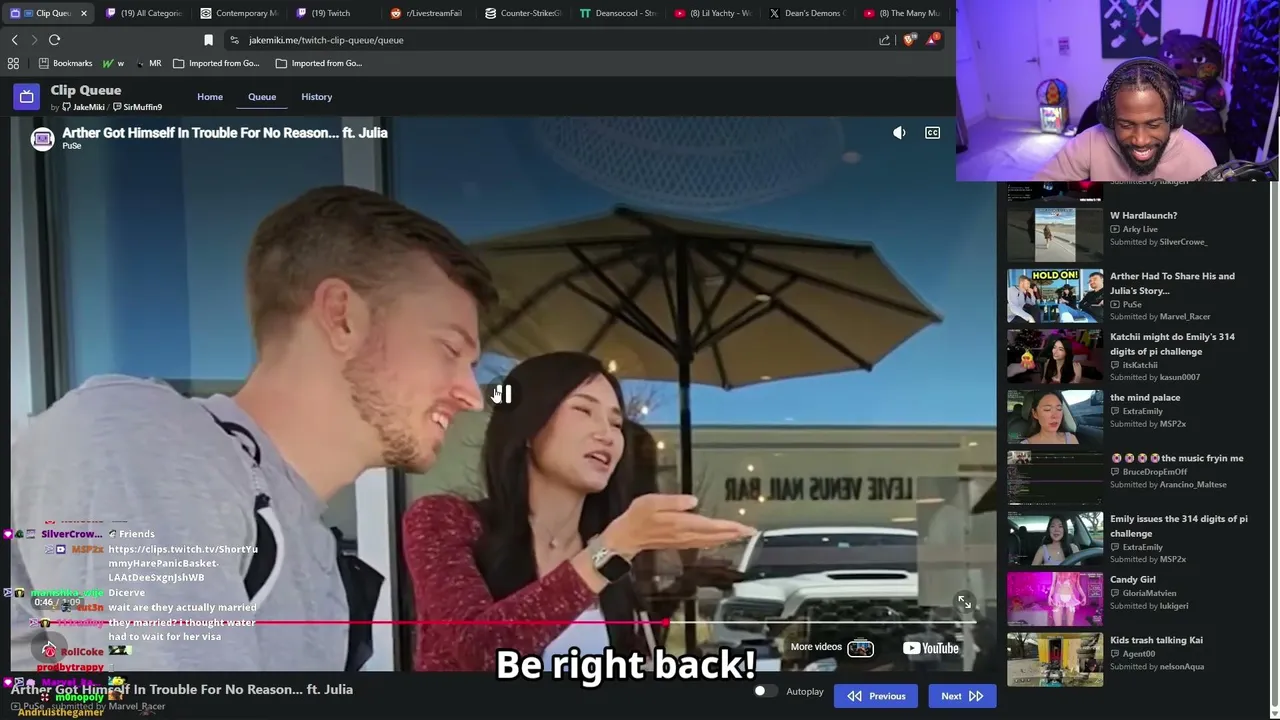Click submitter name 'Arancino_Maltese' in queue list
Image resolution: width=1280 pixels, height=720 pixels.
pos(1193,485)
